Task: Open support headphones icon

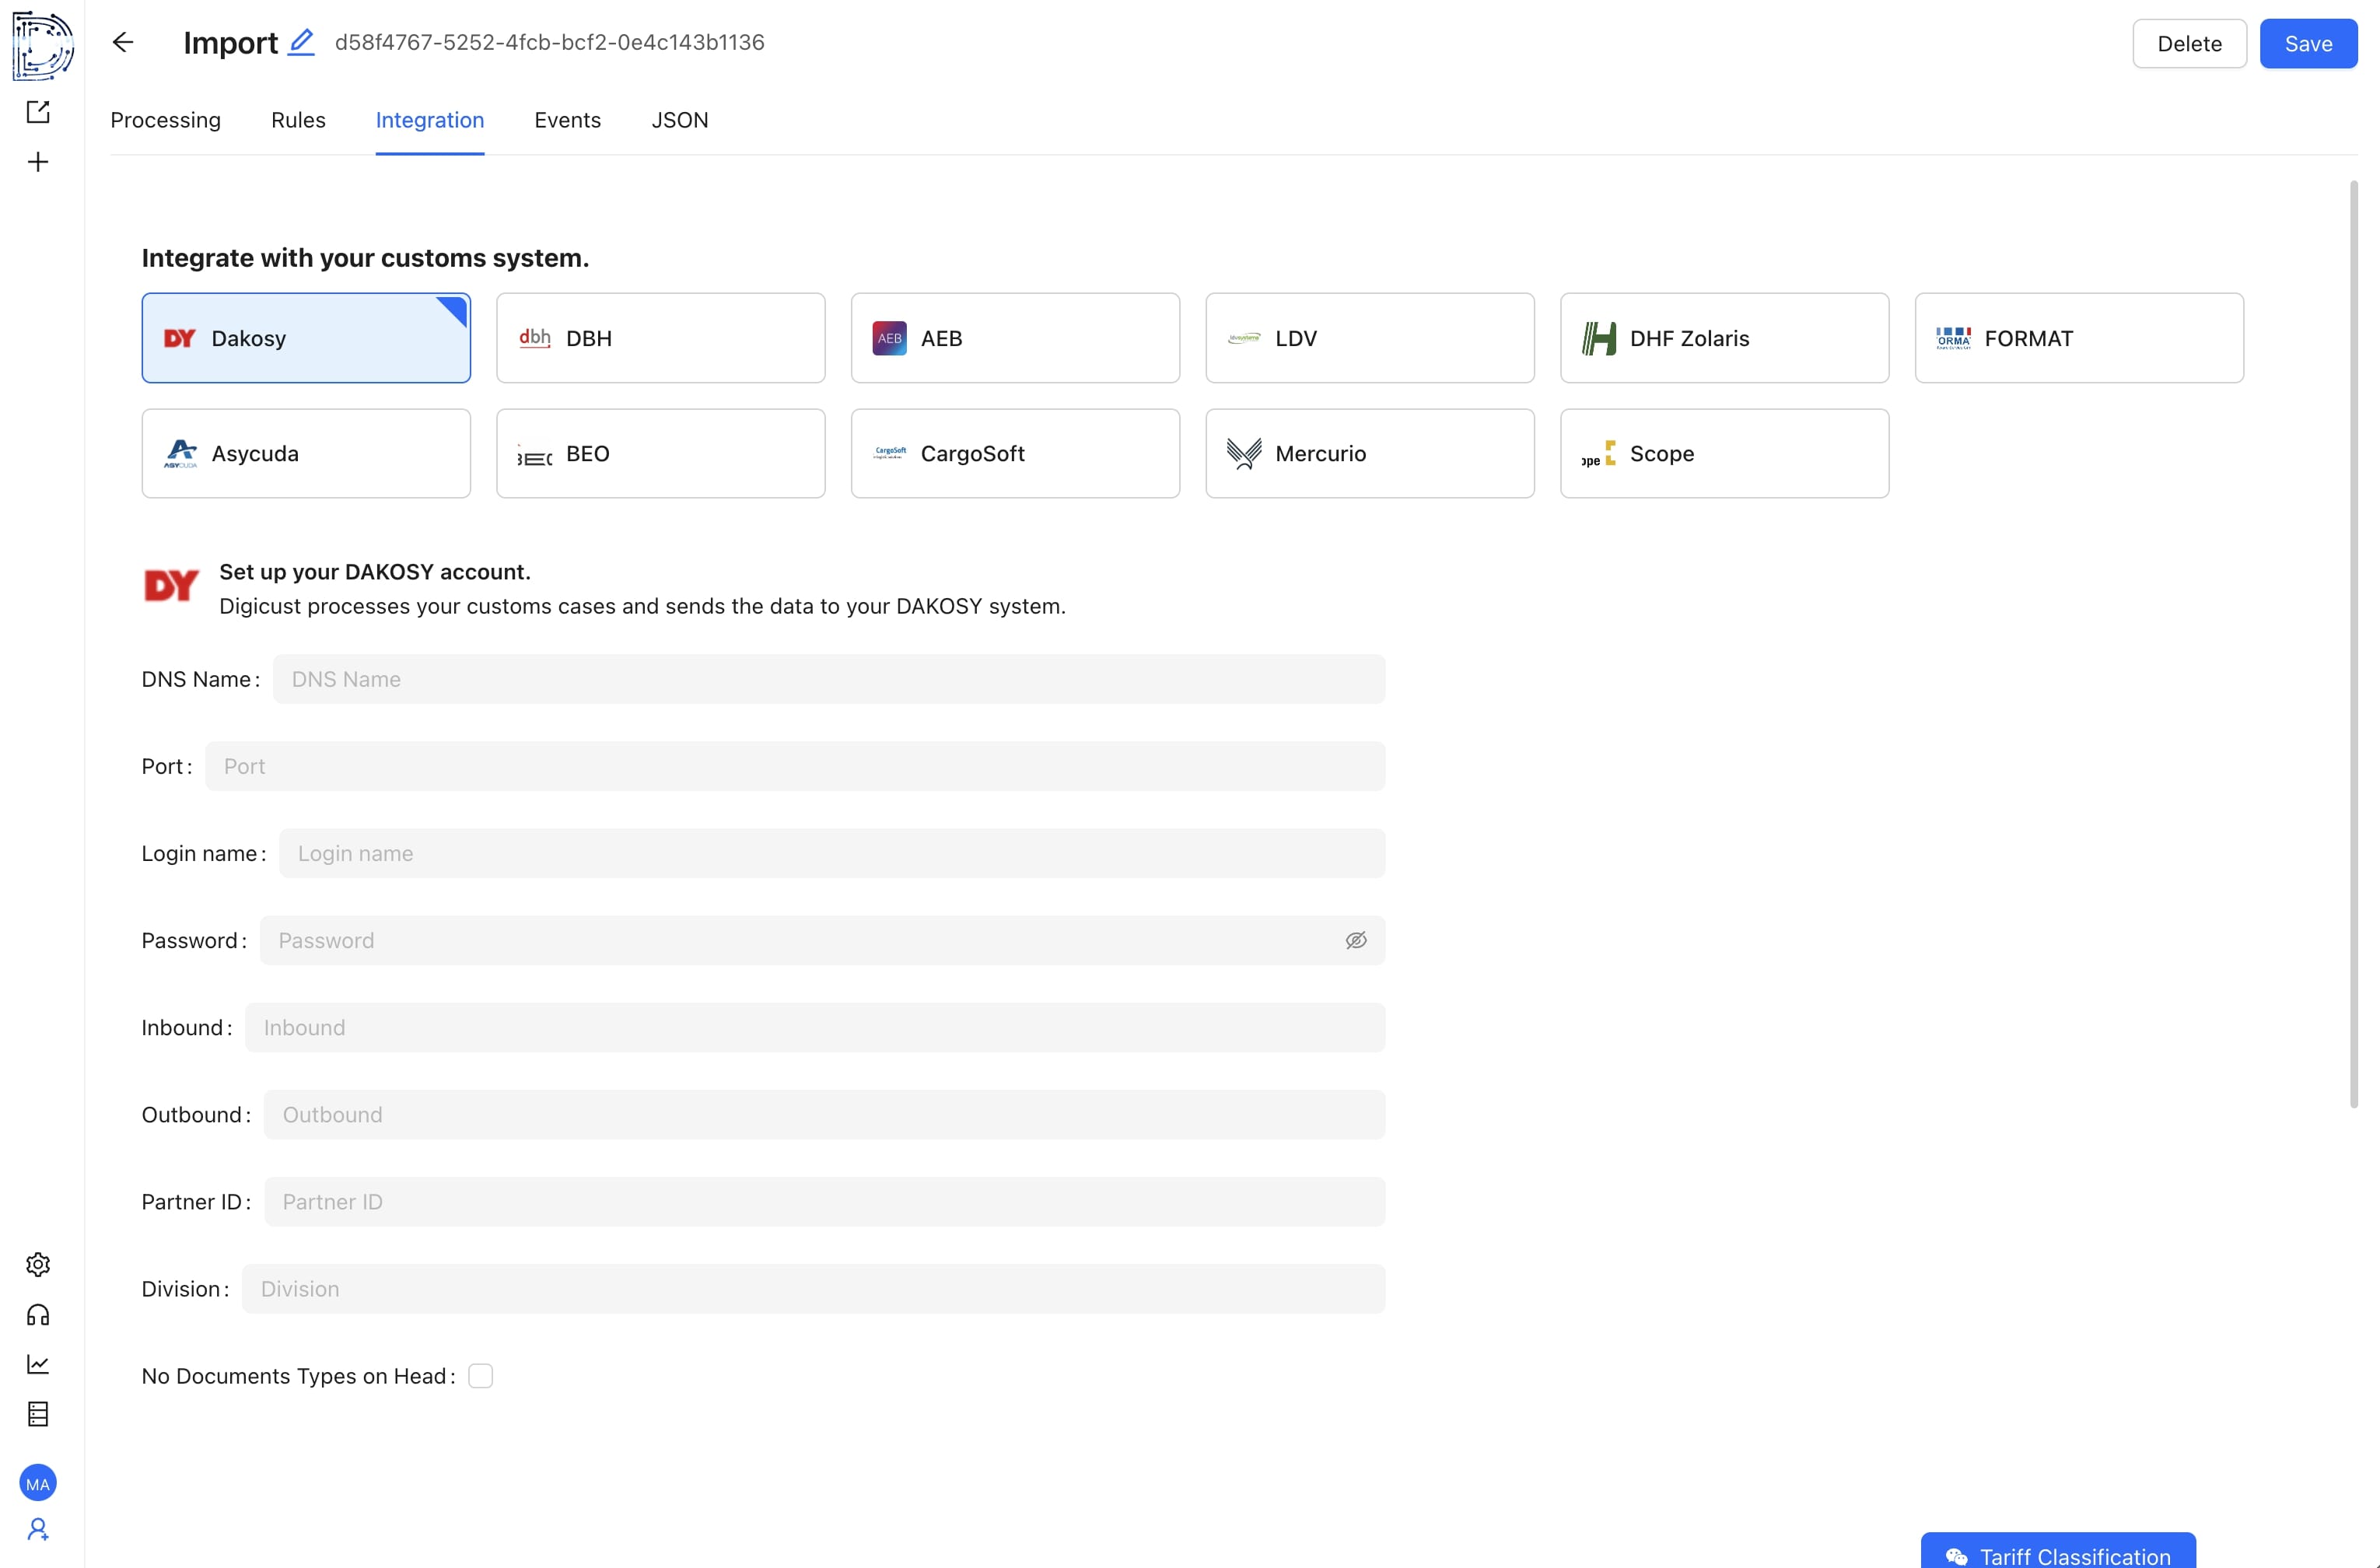Action: coord(38,1314)
